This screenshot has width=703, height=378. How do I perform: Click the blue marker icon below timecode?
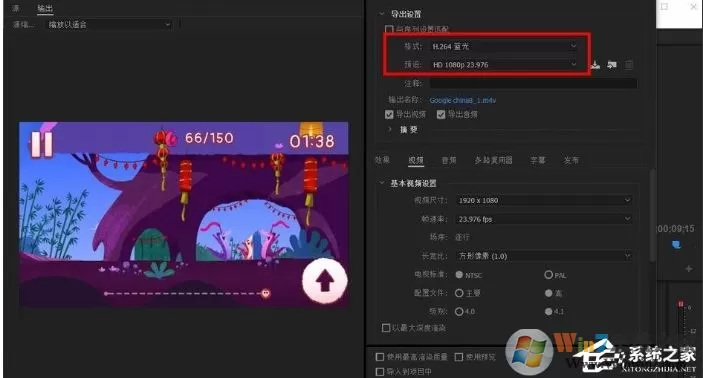[676, 245]
